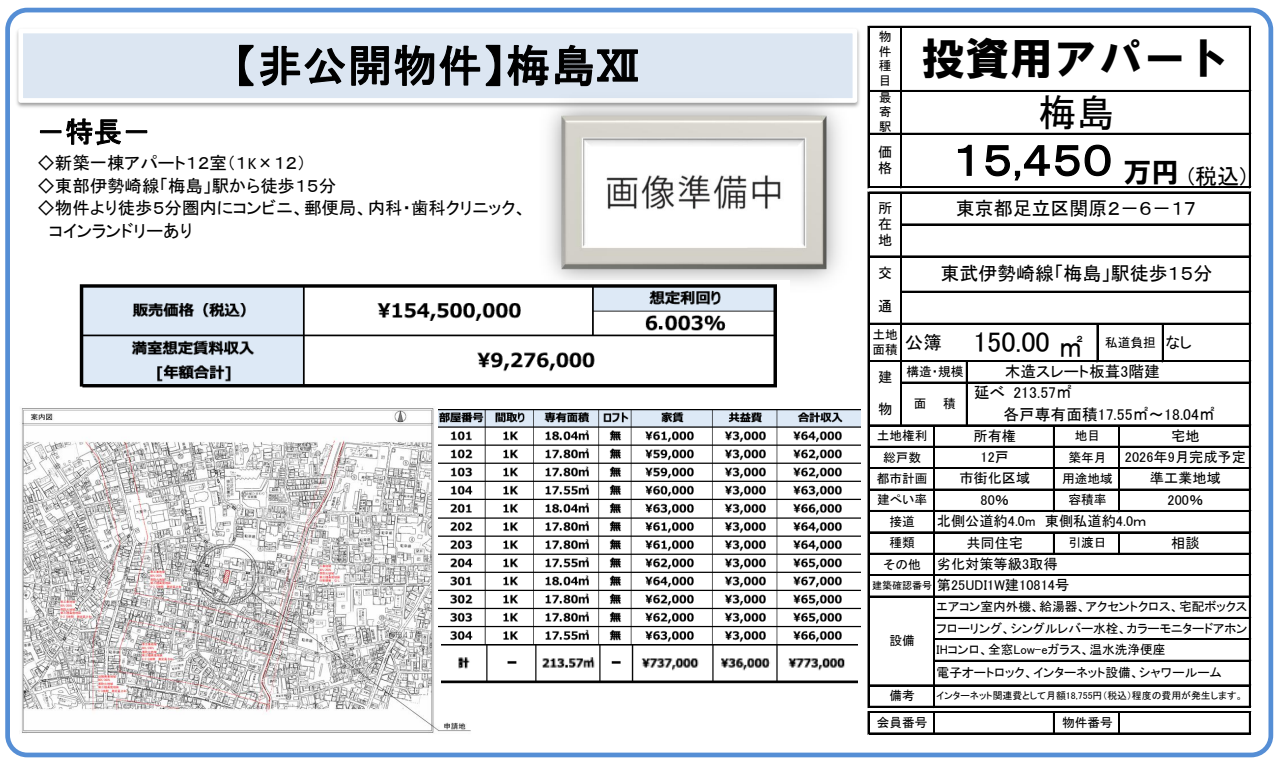Click the 画像準備中 image placeholder
Image resolution: width=1277 pixels, height=758 pixels.
pos(694,193)
